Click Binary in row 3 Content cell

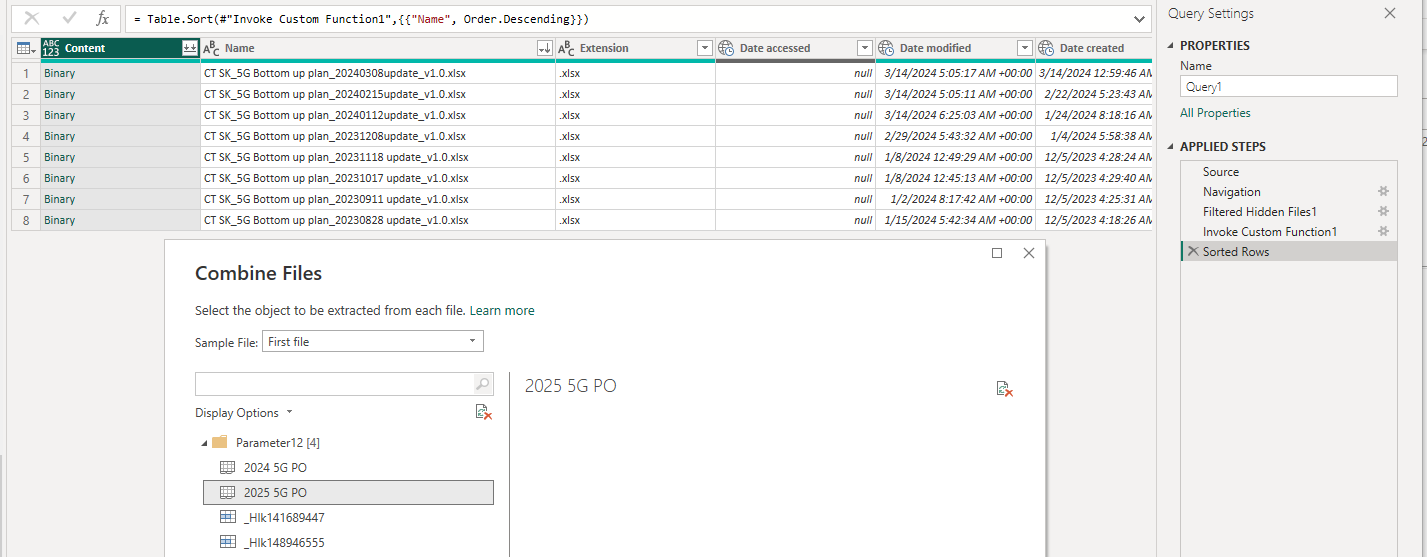[x=59, y=115]
